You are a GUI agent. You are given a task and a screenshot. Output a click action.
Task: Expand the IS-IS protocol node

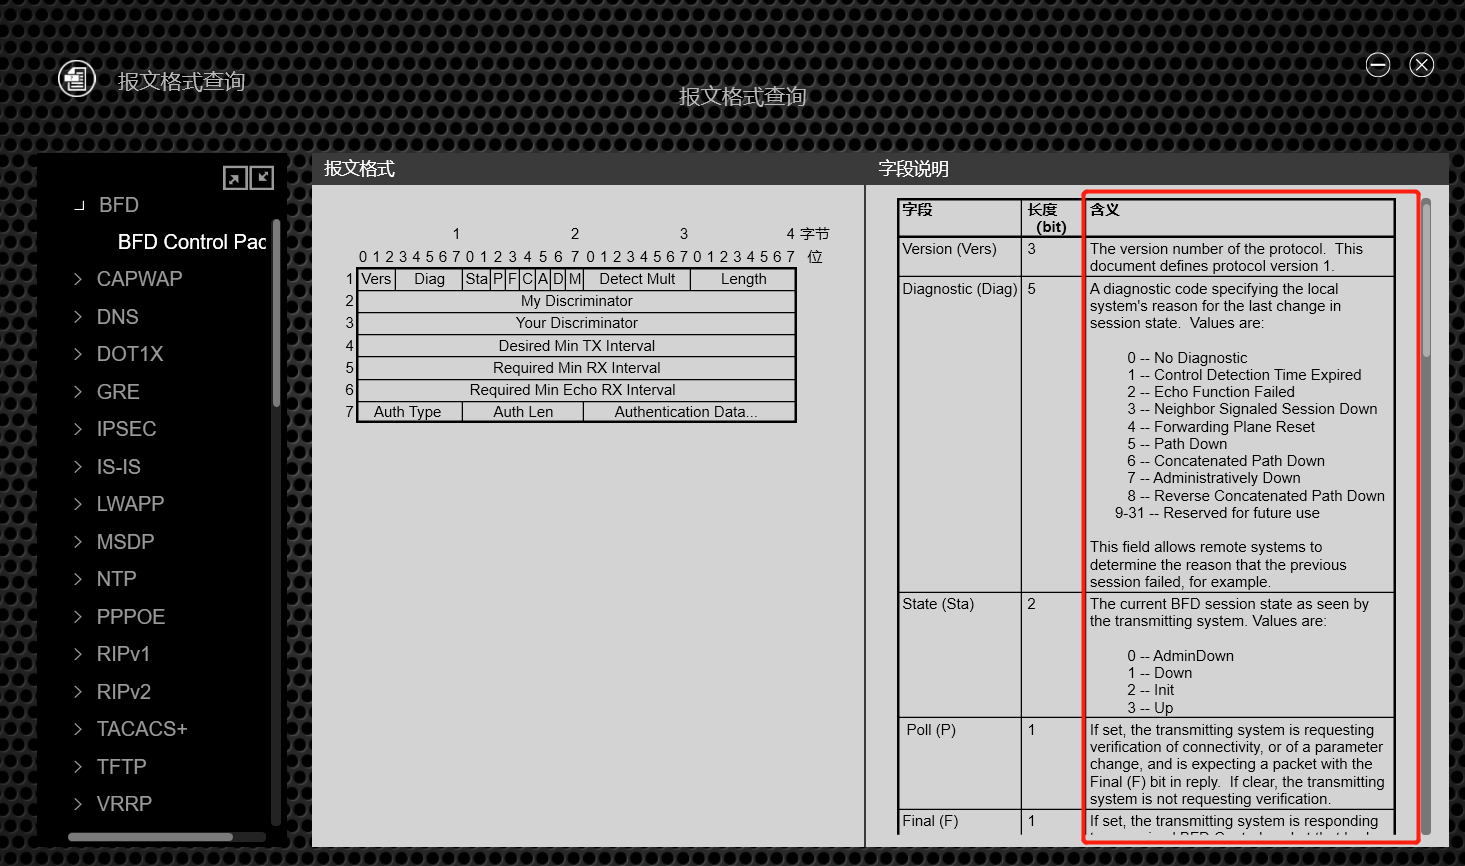tap(78, 467)
